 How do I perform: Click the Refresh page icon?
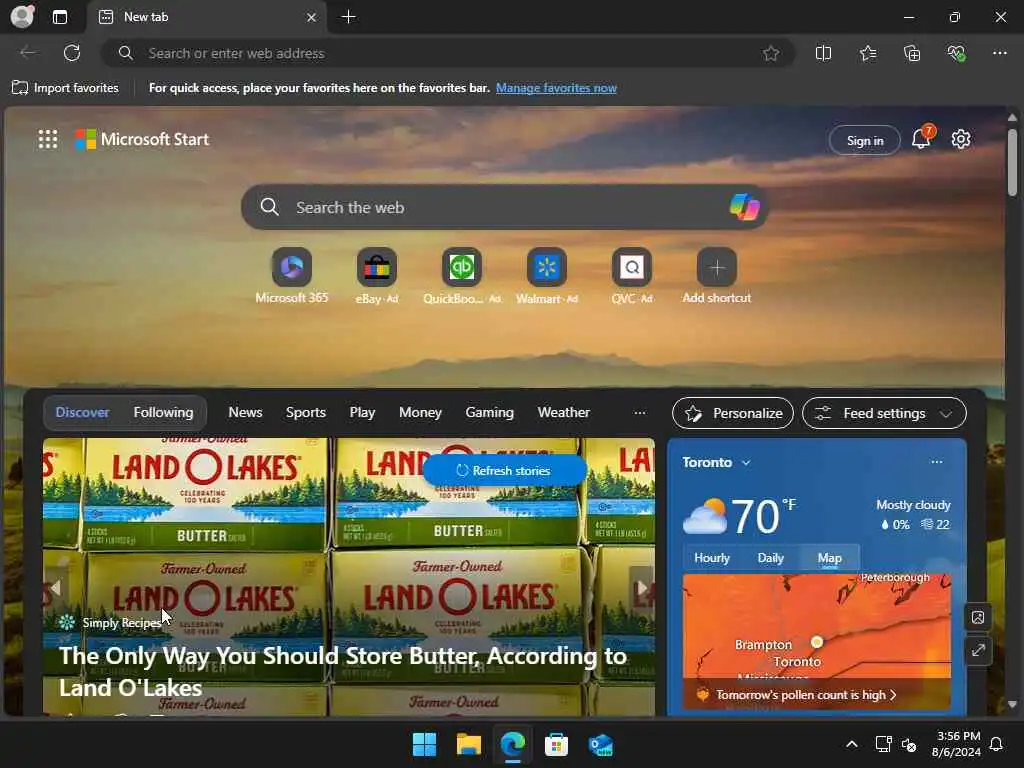click(72, 53)
